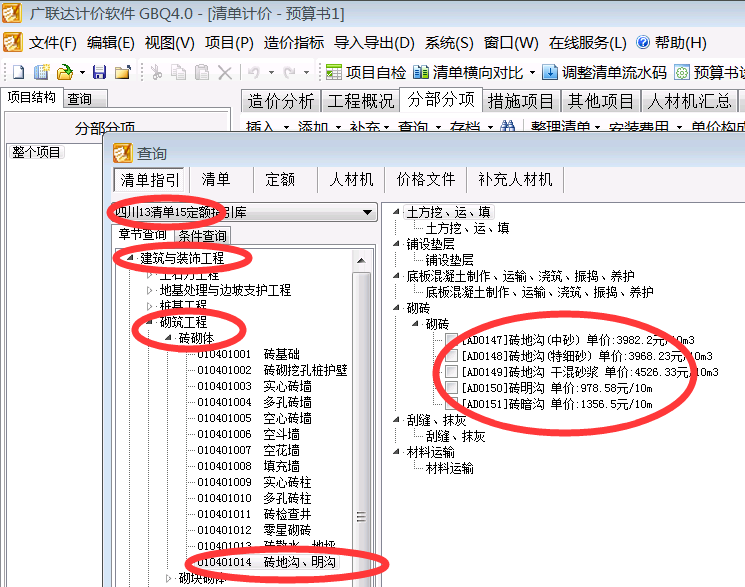Click the undo arrow icon
745x587 pixels.
[x=254, y=72]
